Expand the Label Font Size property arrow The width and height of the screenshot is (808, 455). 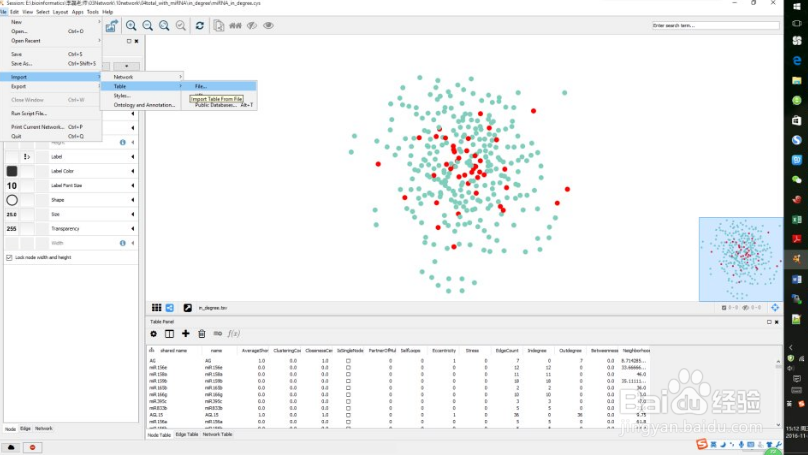point(133,186)
